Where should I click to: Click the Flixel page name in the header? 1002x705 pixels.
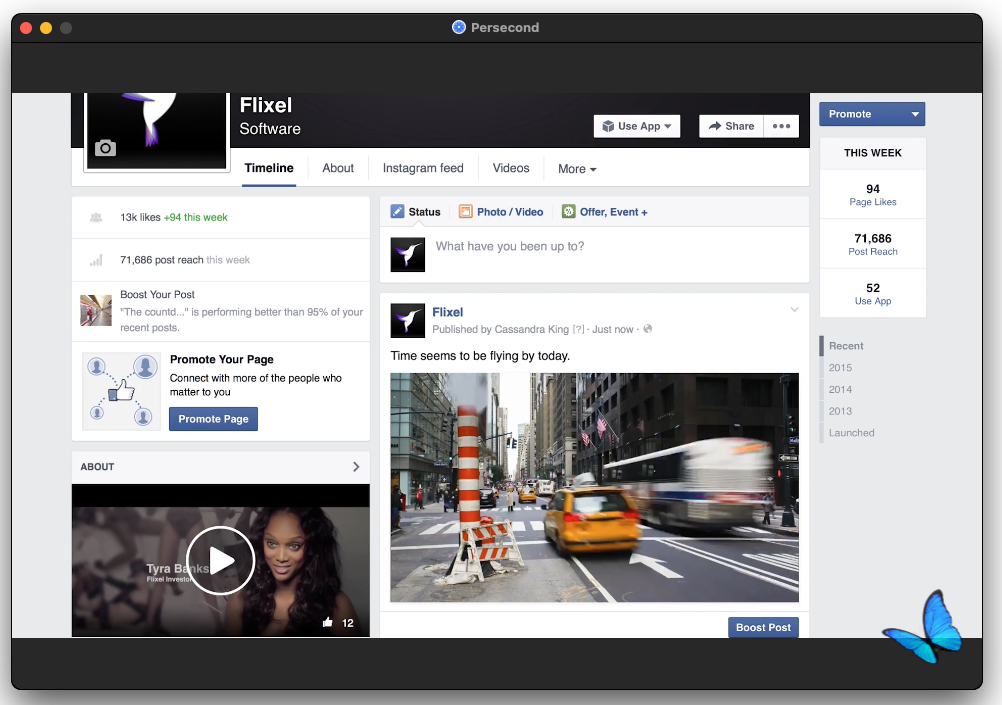266,105
